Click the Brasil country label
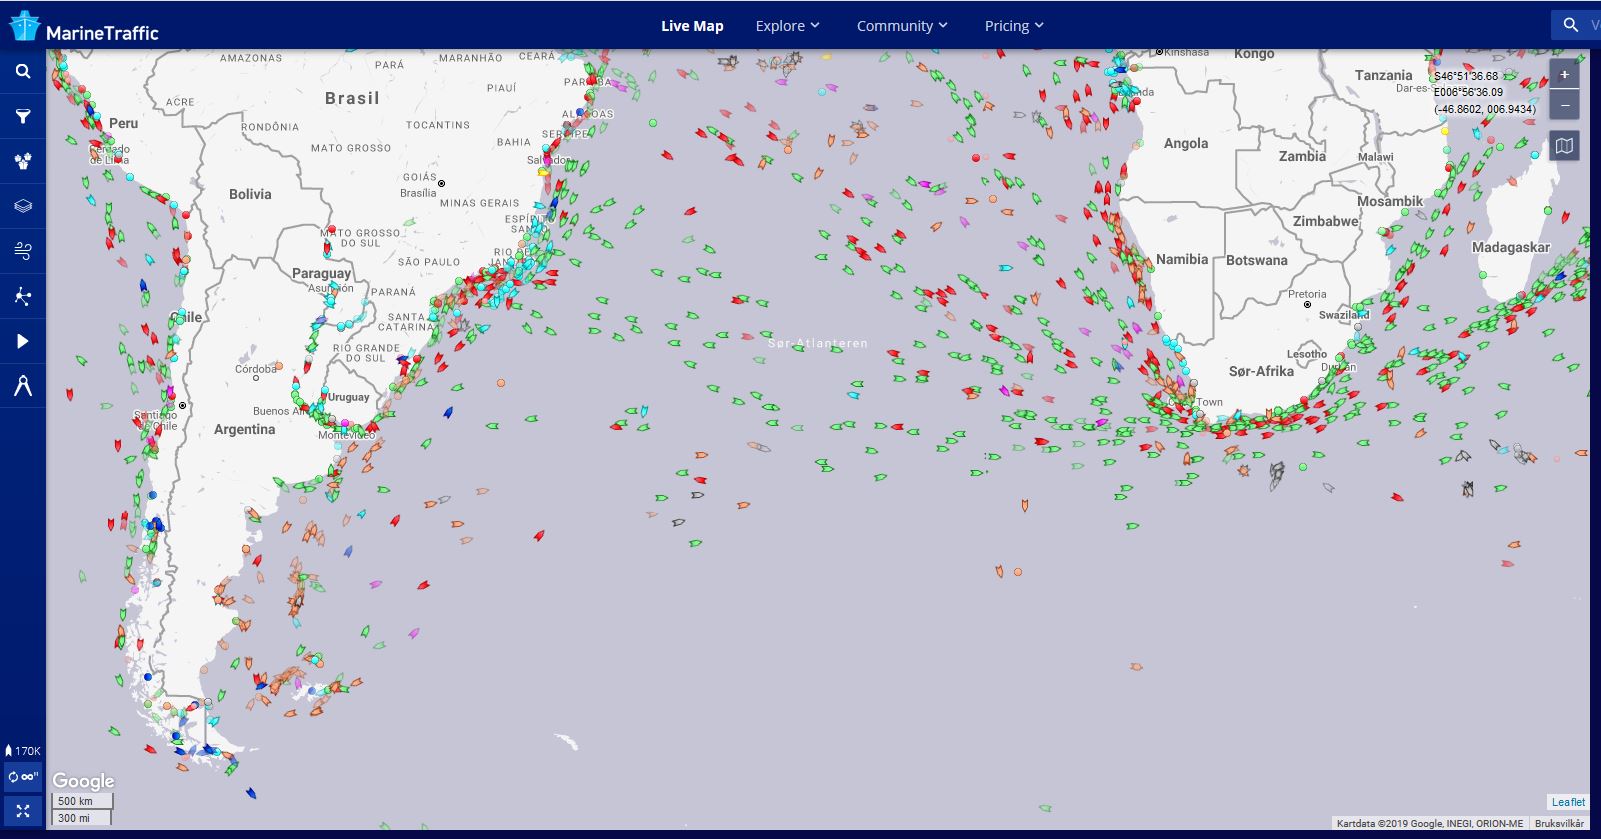 point(352,98)
